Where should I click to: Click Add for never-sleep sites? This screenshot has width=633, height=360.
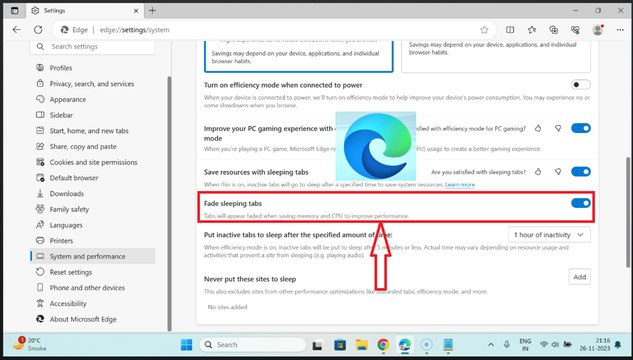[580, 277]
